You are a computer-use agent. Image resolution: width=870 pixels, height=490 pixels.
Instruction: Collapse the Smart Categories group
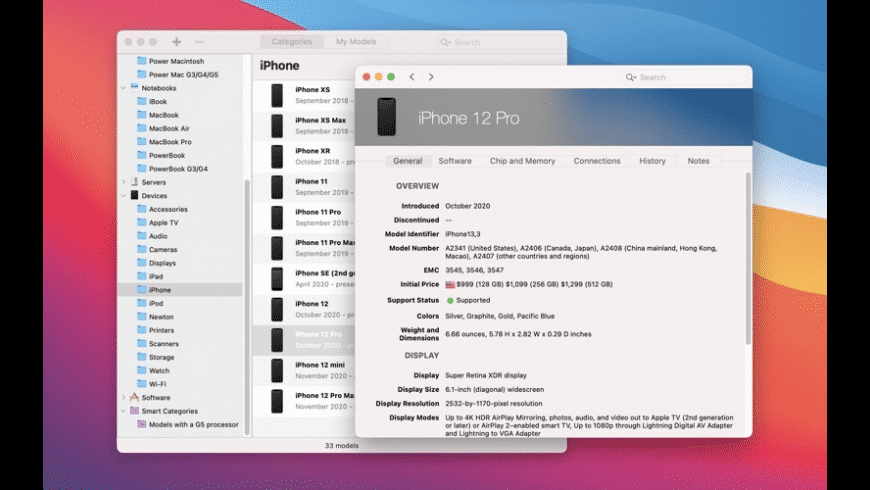[x=123, y=411]
